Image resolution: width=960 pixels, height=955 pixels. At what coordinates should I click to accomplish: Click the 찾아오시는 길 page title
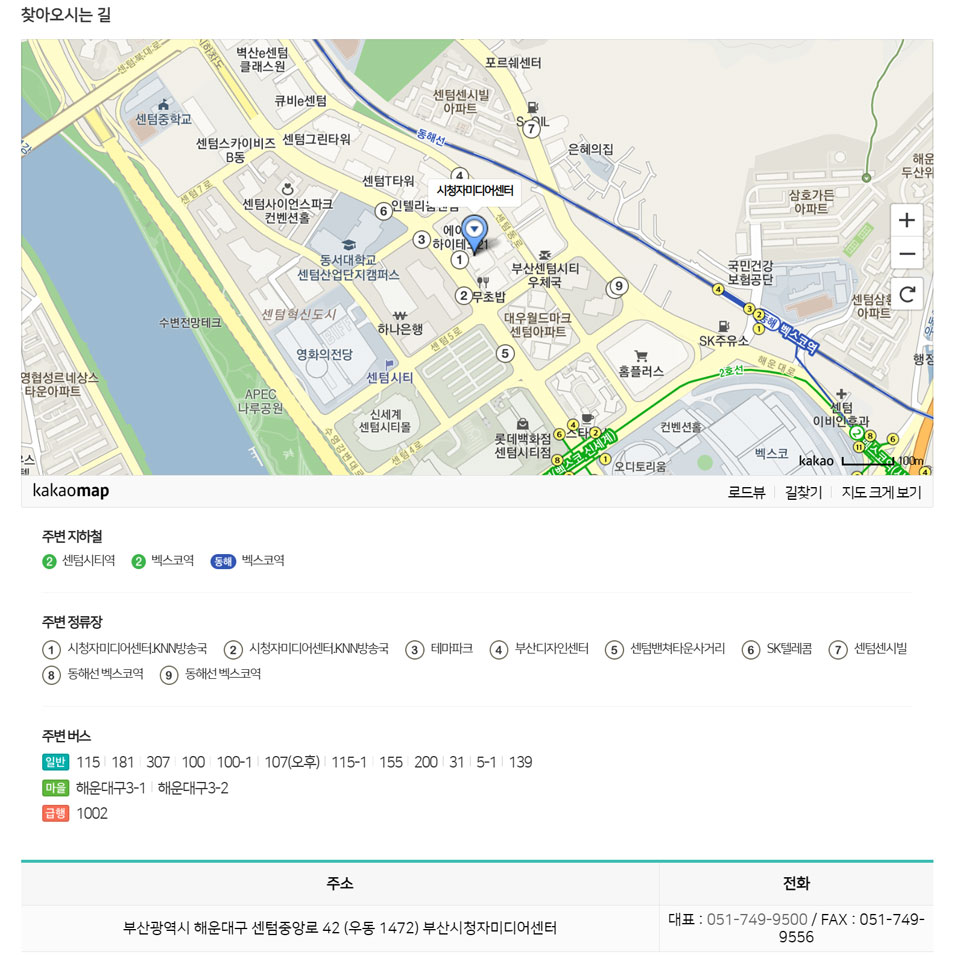[66, 14]
